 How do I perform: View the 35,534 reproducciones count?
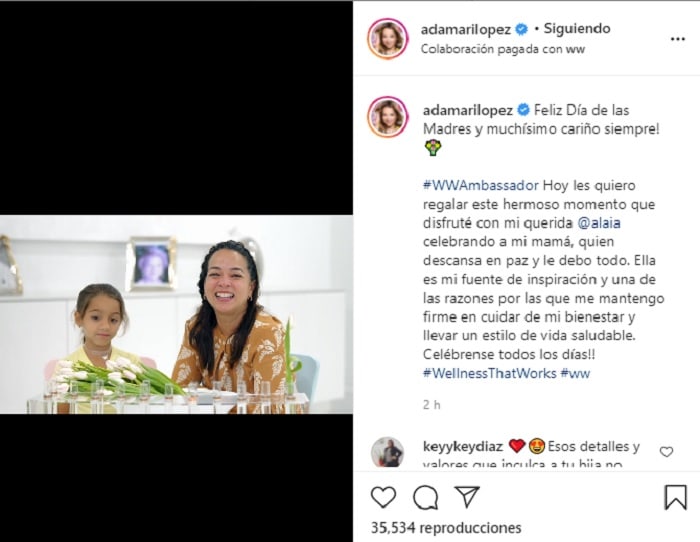click(446, 528)
